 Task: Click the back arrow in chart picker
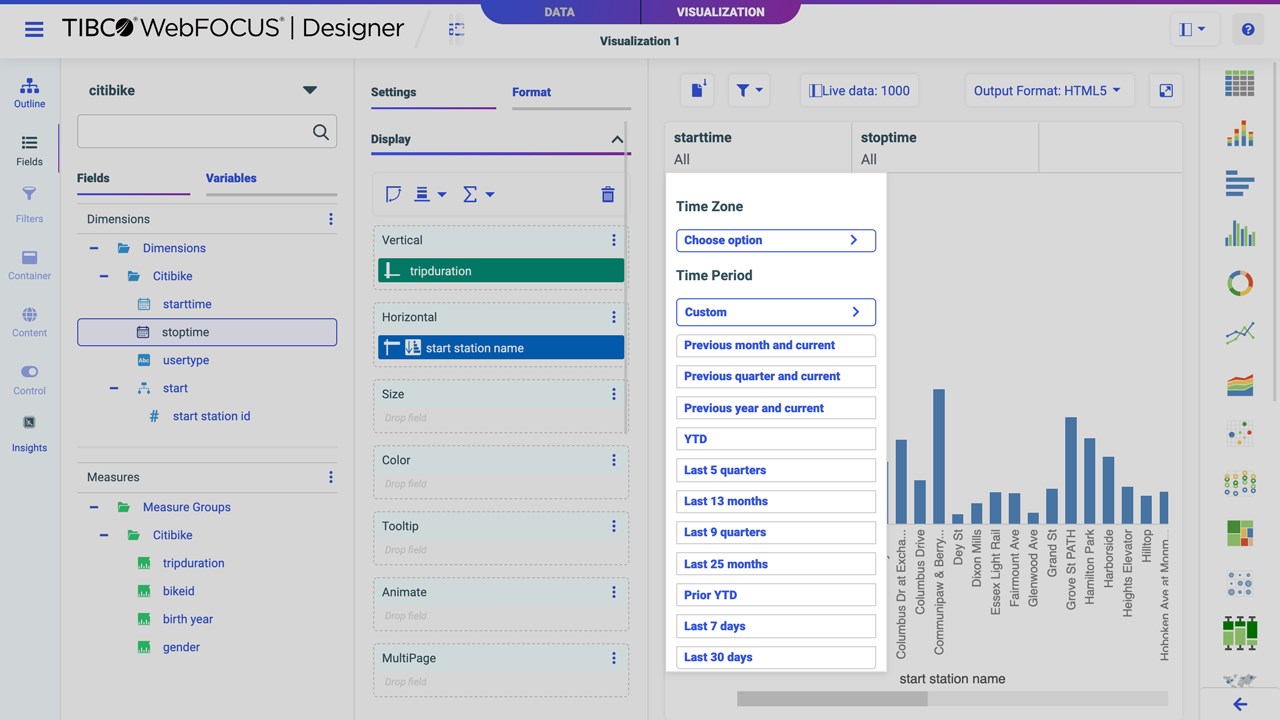click(x=1240, y=704)
